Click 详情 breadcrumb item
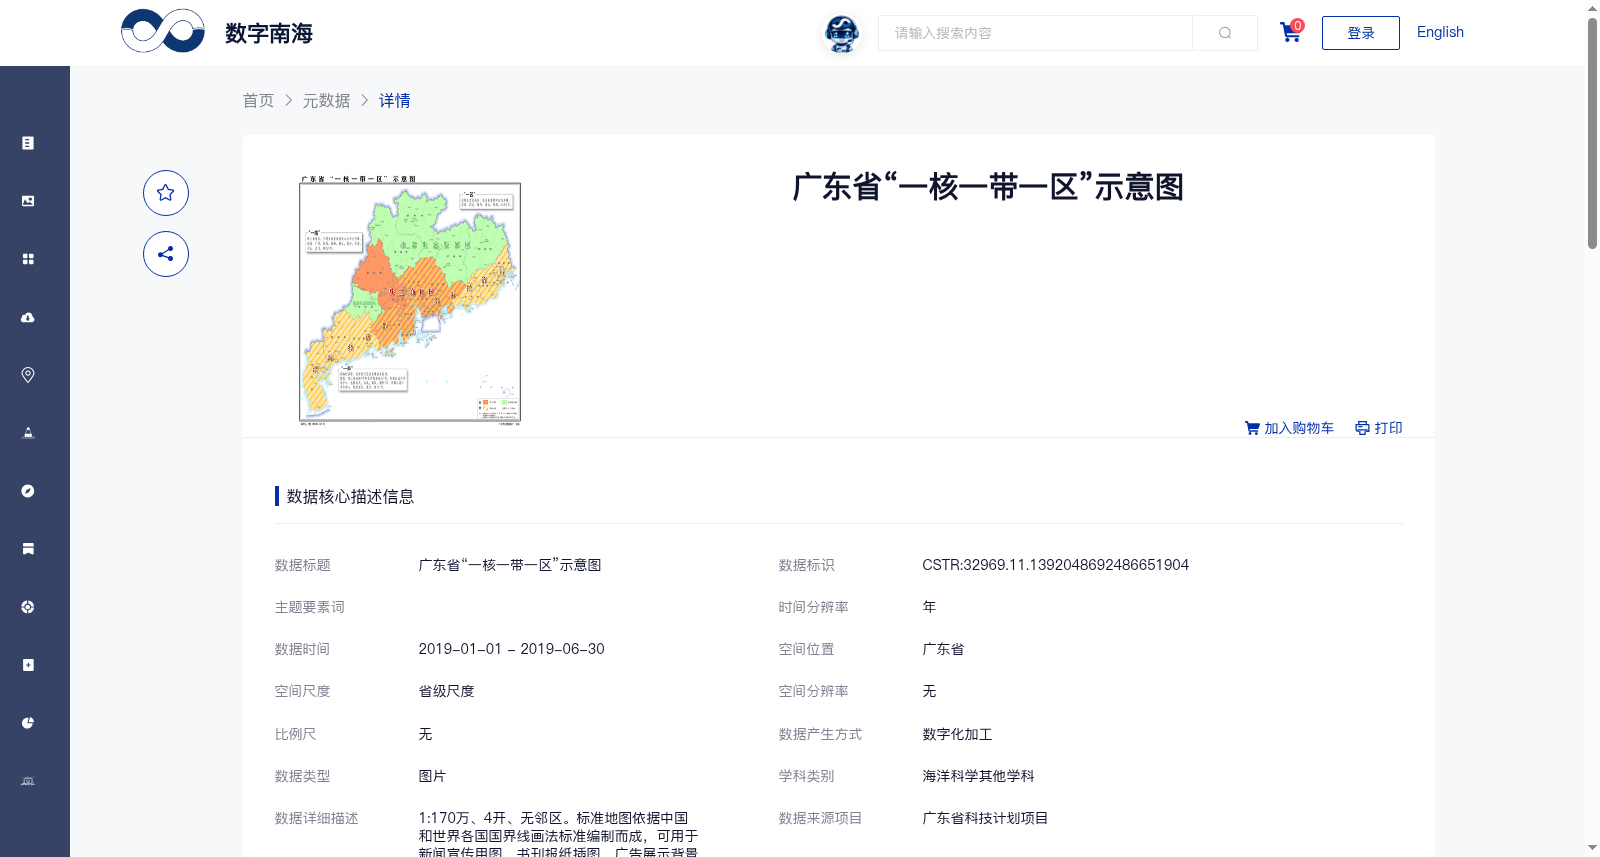The width and height of the screenshot is (1600, 857). click(394, 100)
